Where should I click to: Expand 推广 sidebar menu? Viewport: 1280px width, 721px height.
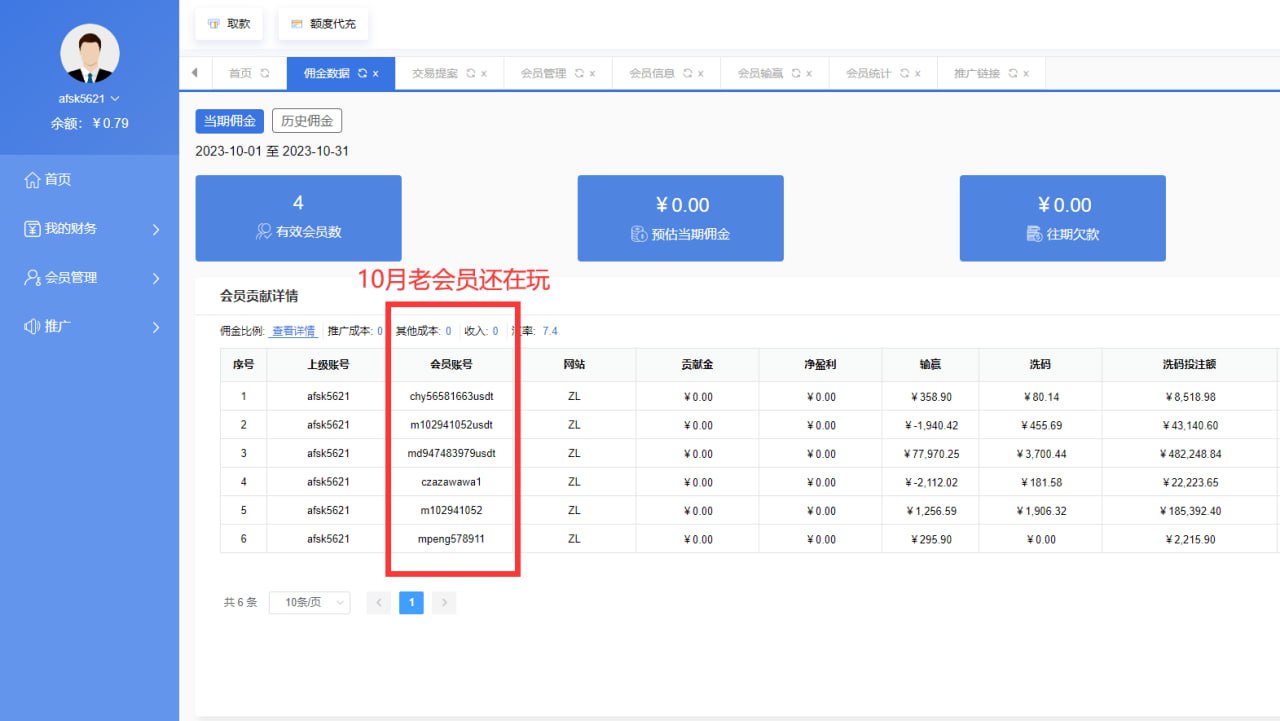(90, 327)
